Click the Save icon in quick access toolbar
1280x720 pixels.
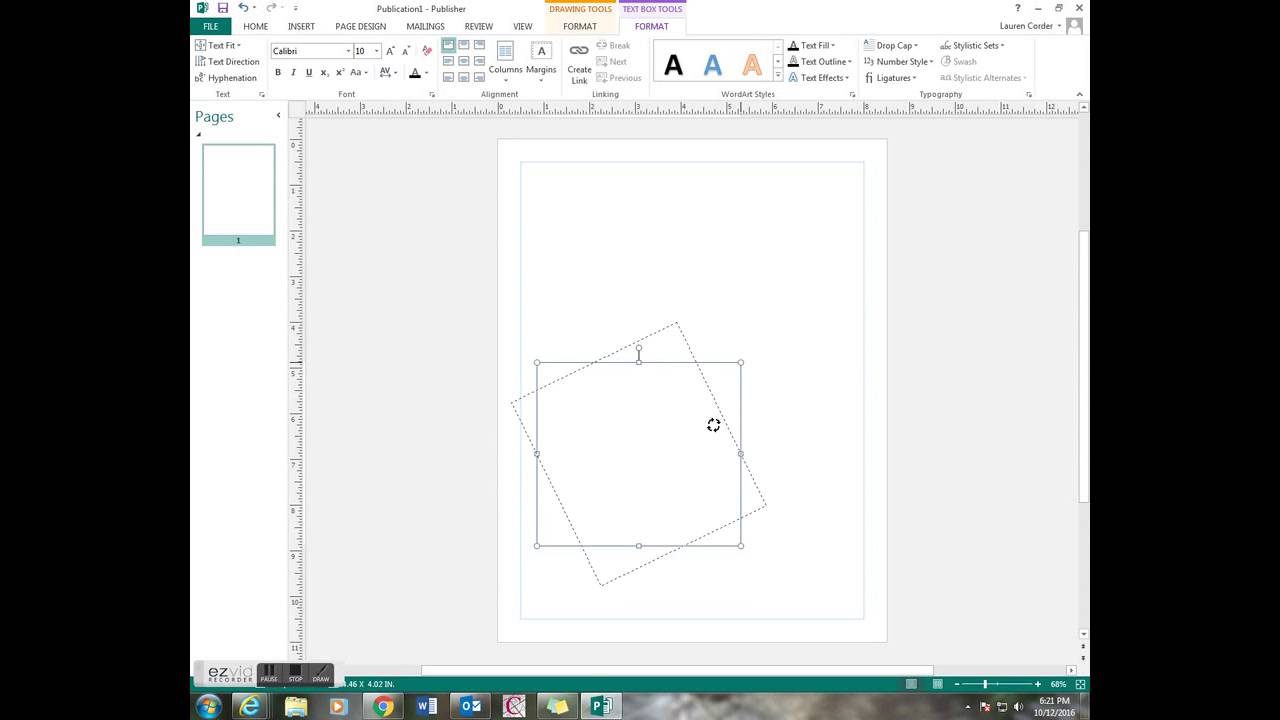point(223,8)
